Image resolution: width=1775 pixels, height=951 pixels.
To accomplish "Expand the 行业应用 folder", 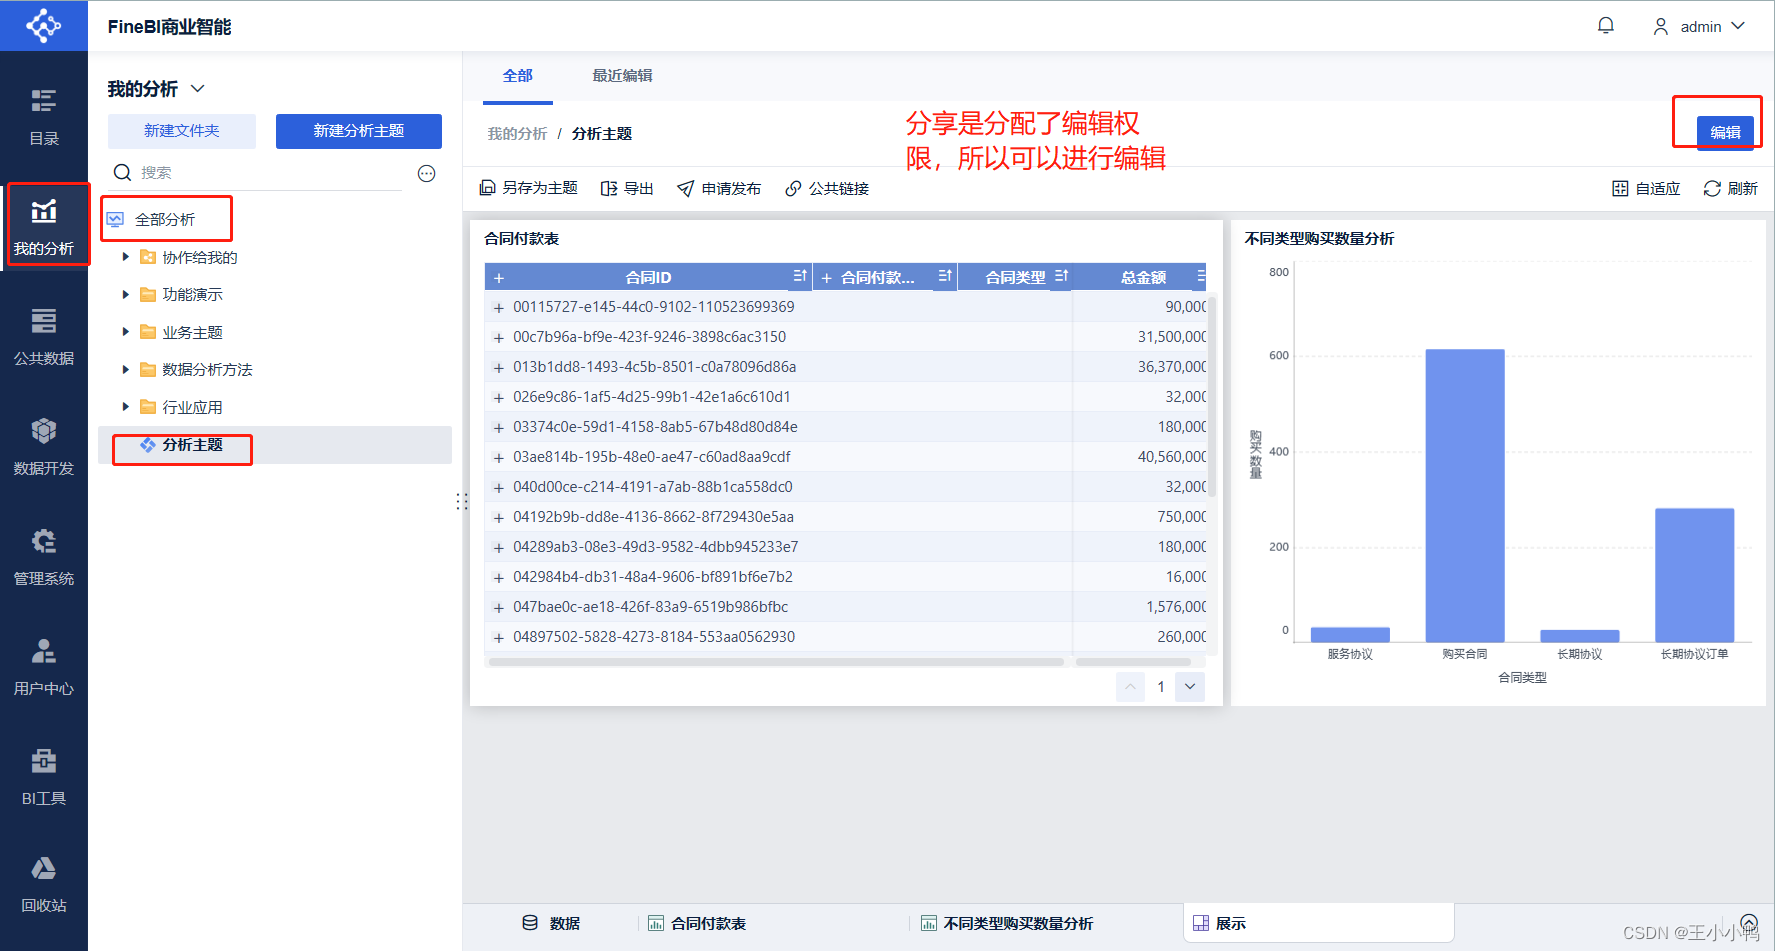I will point(125,407).
